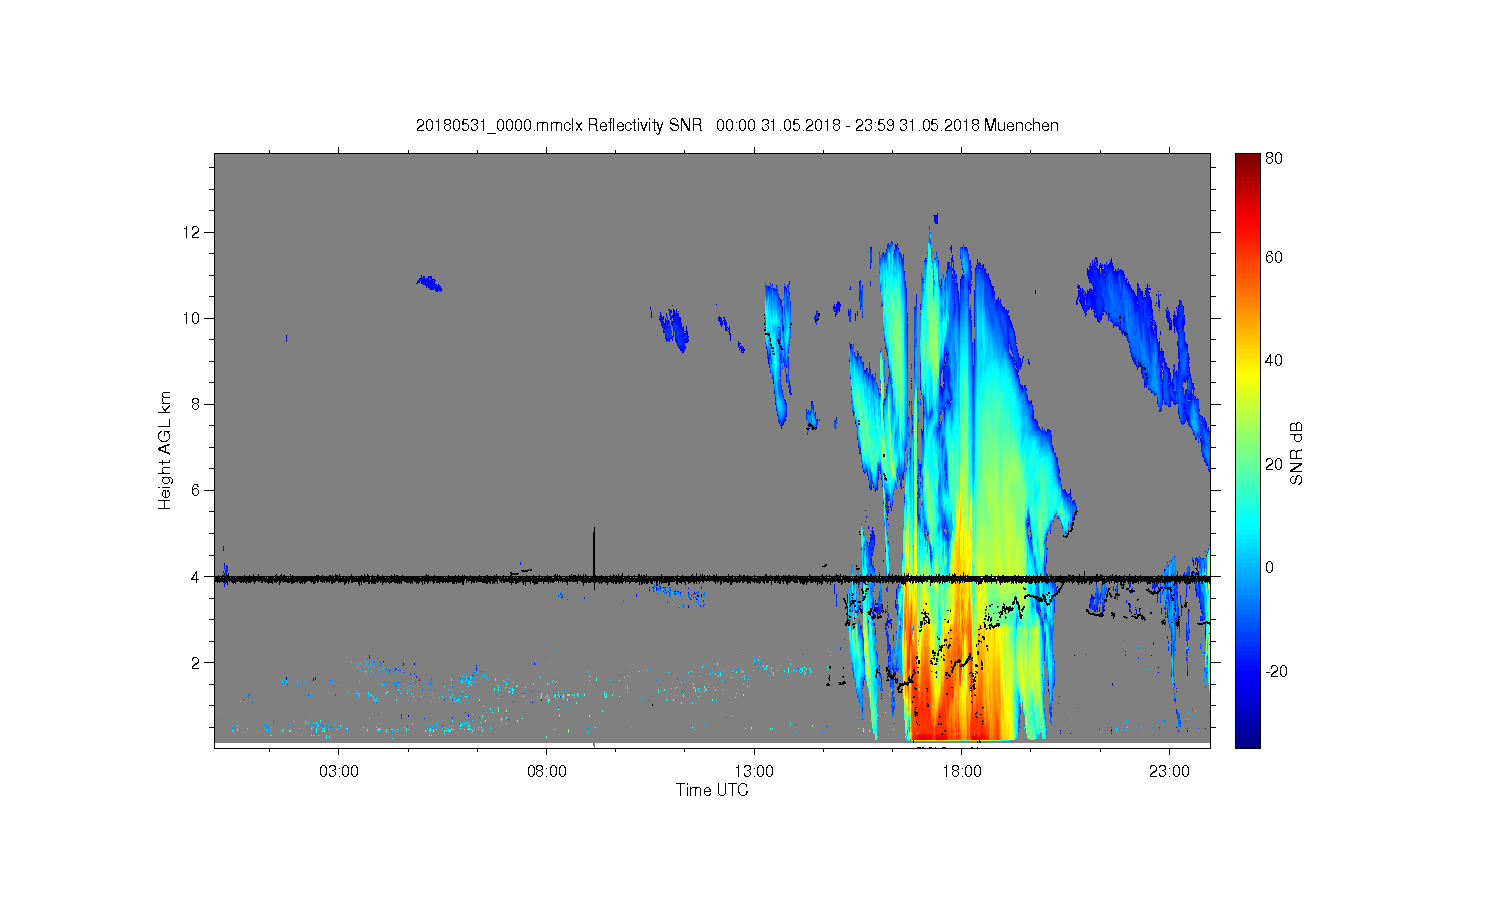1500x900 pixels.
Task: Click the colorbar value -20
Action: tap(1276, 671)
